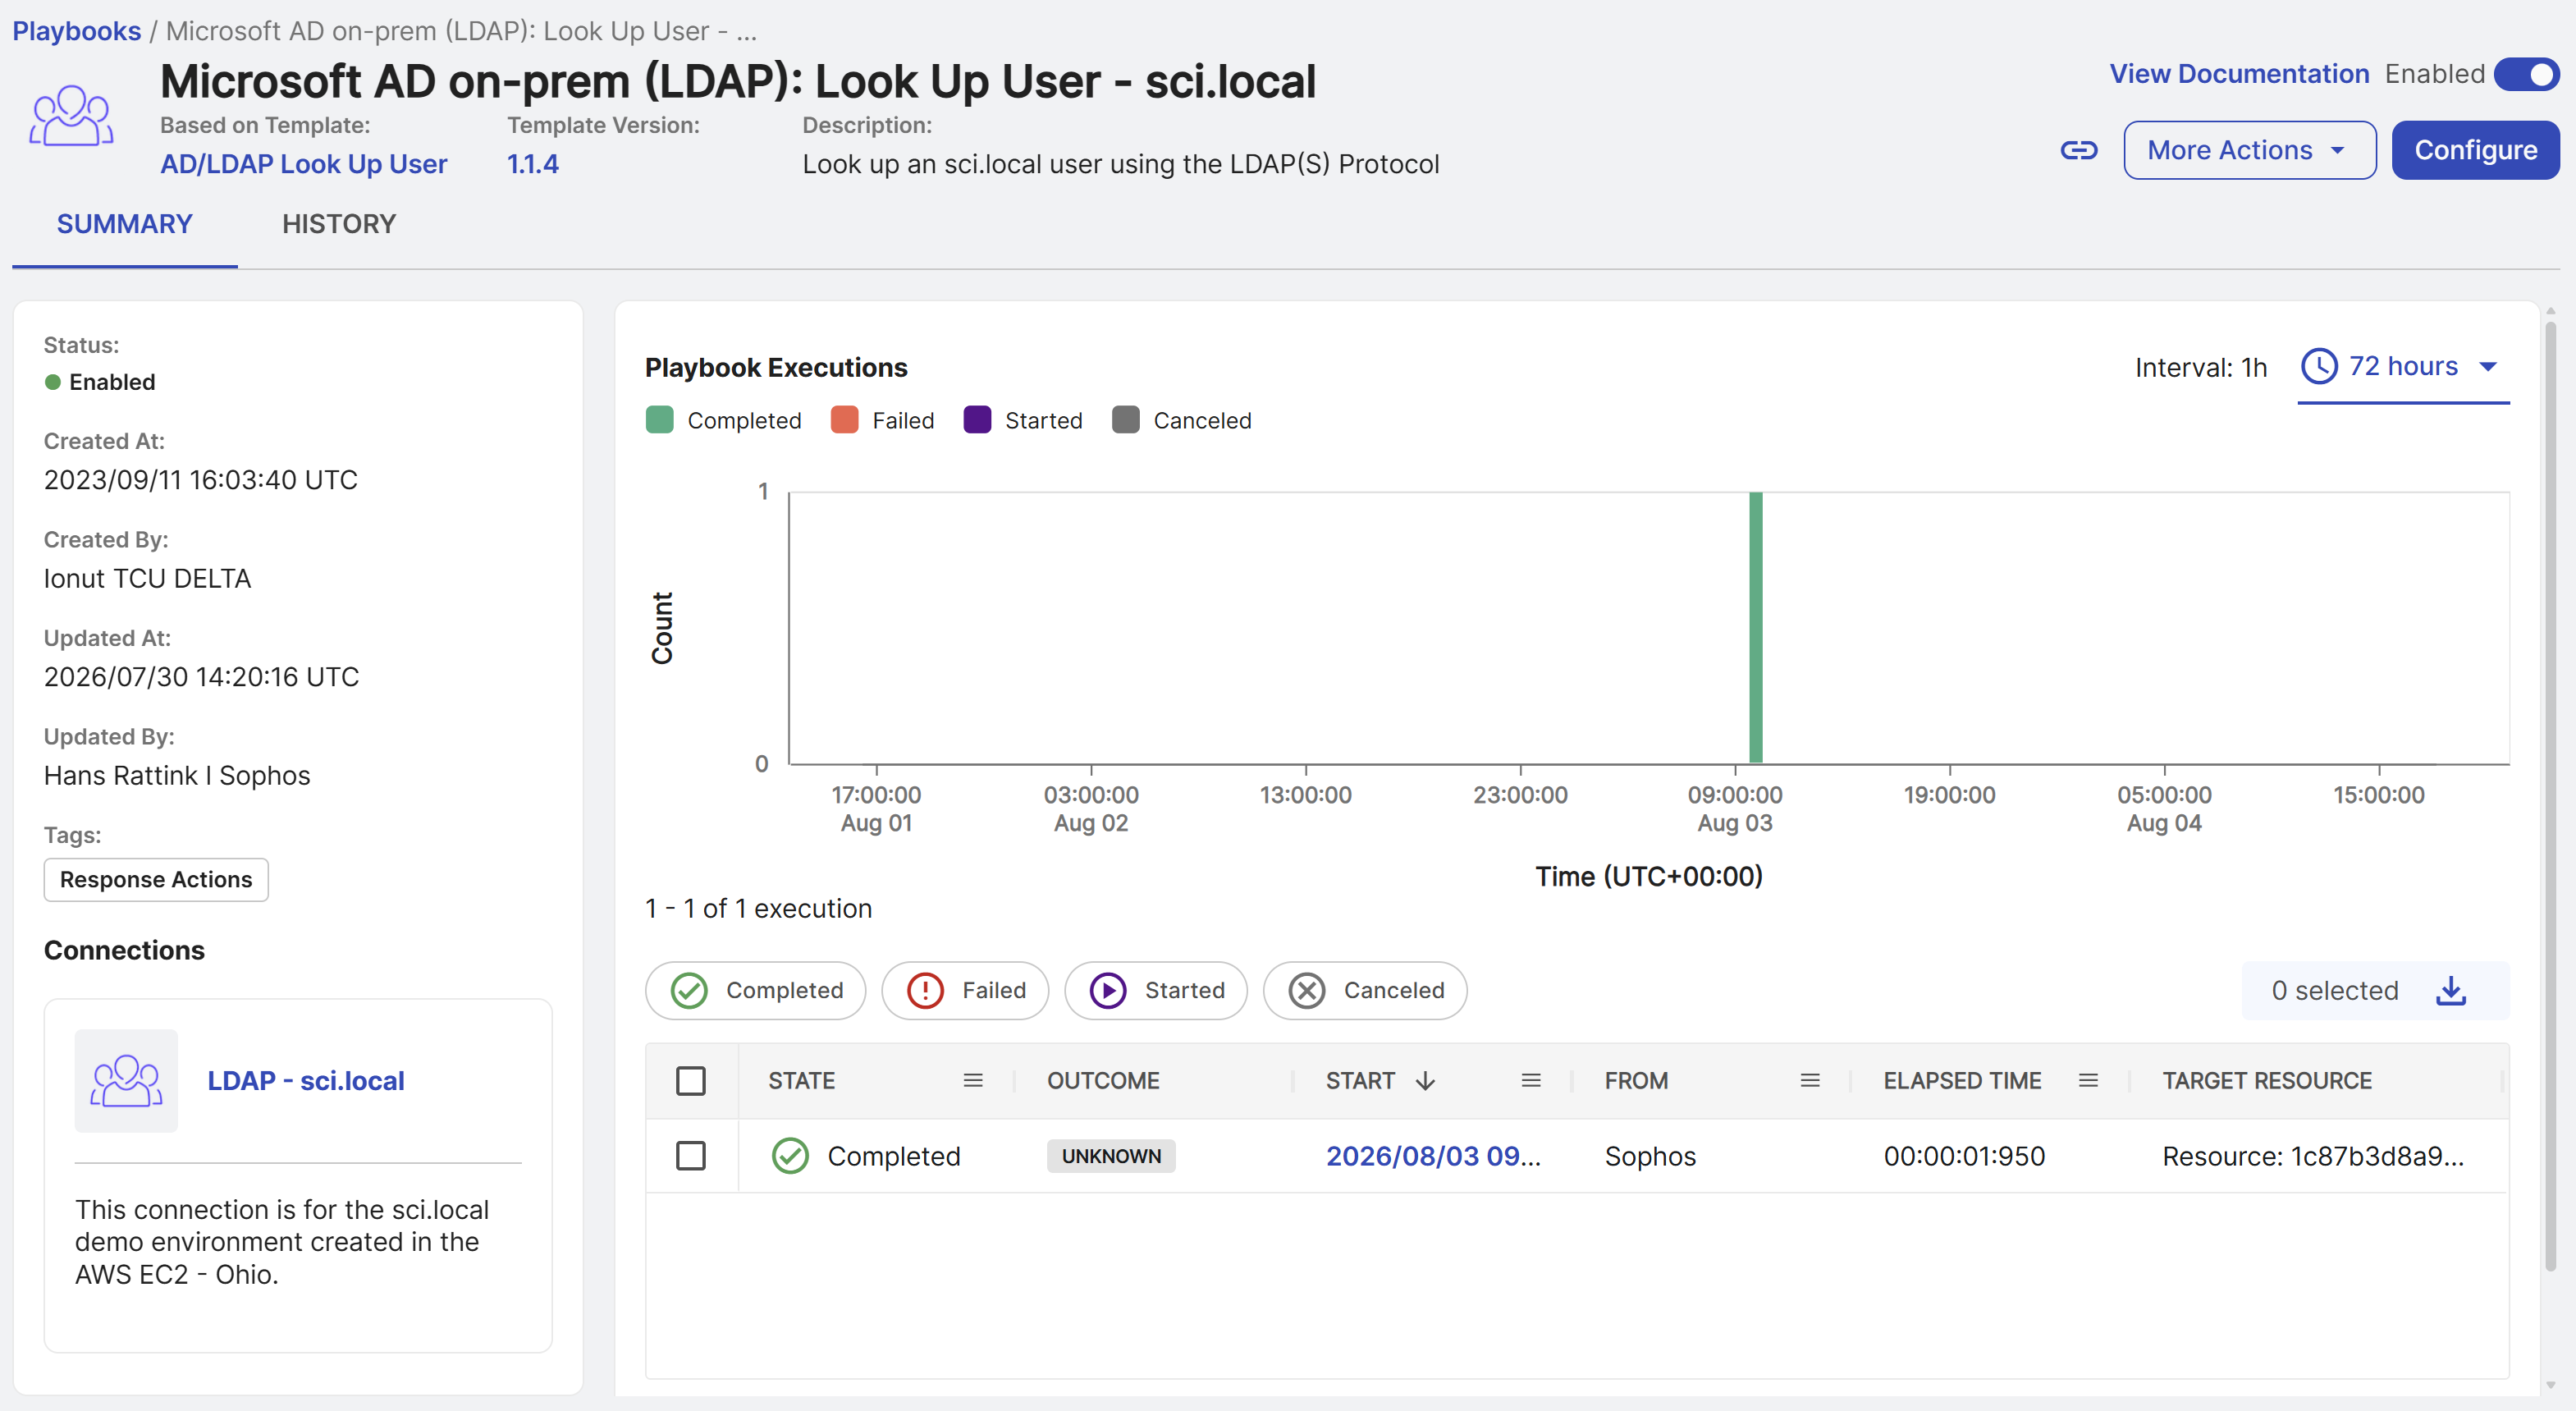The height and width of the screenshot is (1411, 2576).
Task: Select the Completed execution row checkbox
Action: (691, 1156)
